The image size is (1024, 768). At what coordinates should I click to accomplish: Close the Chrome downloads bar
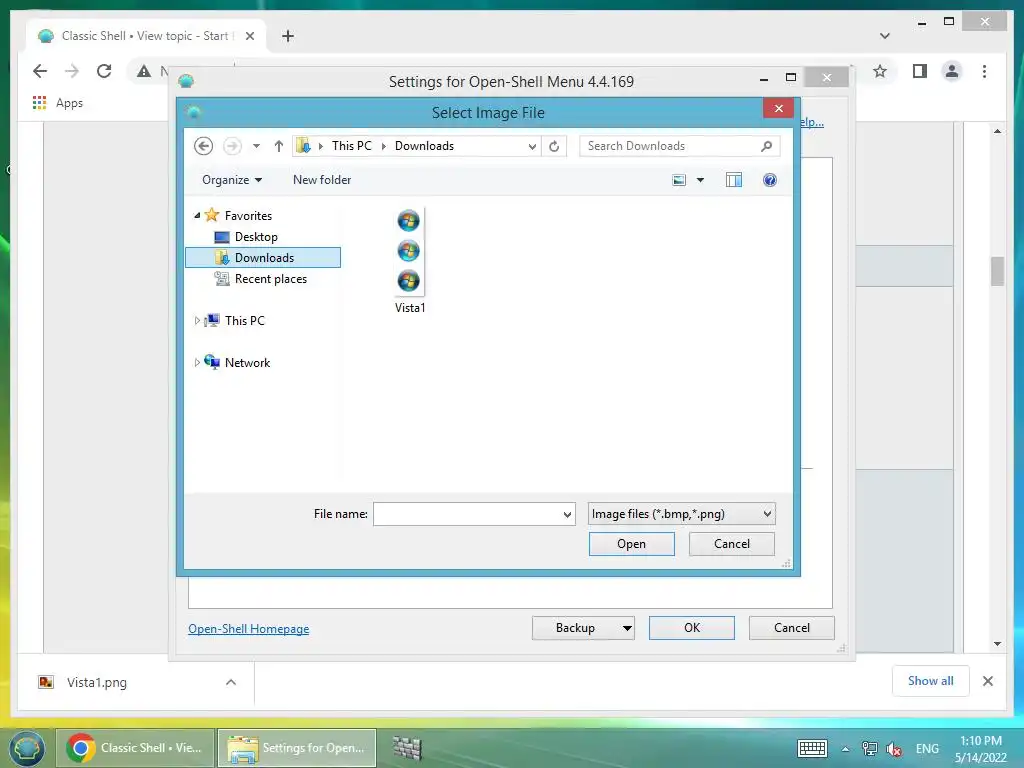coord(987,681)
